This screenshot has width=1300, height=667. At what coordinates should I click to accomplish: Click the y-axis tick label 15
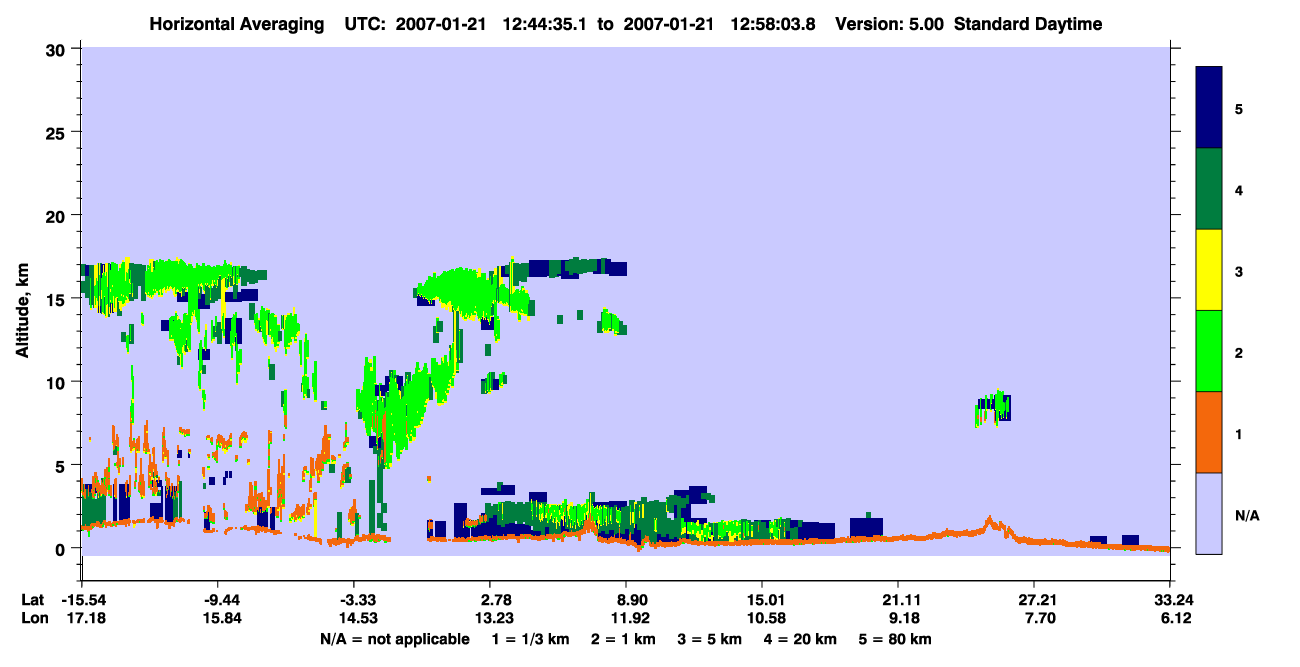point(58,299)
